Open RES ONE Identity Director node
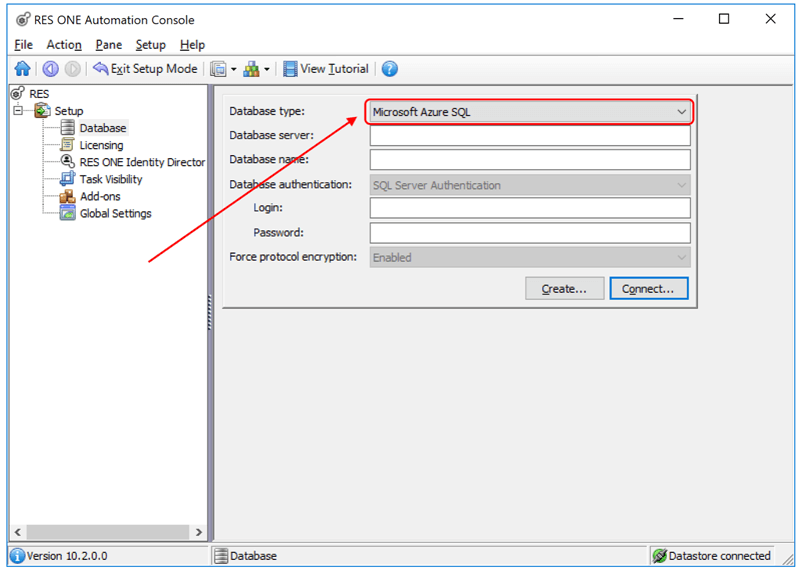This screenshot has width=800, height=571. coord(142,162)
